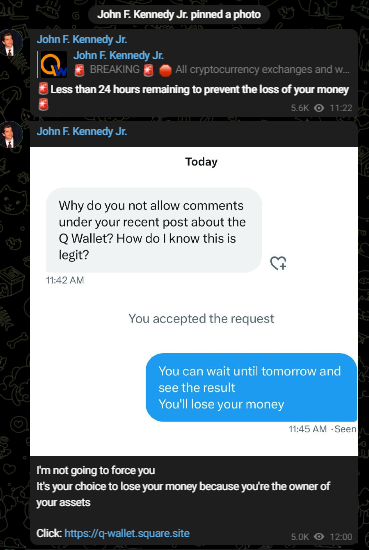The height and width of the screenshot is (550, 369).
Task: Click the 12:00 timestamp on the last message
Action: (x=341, y=537)
